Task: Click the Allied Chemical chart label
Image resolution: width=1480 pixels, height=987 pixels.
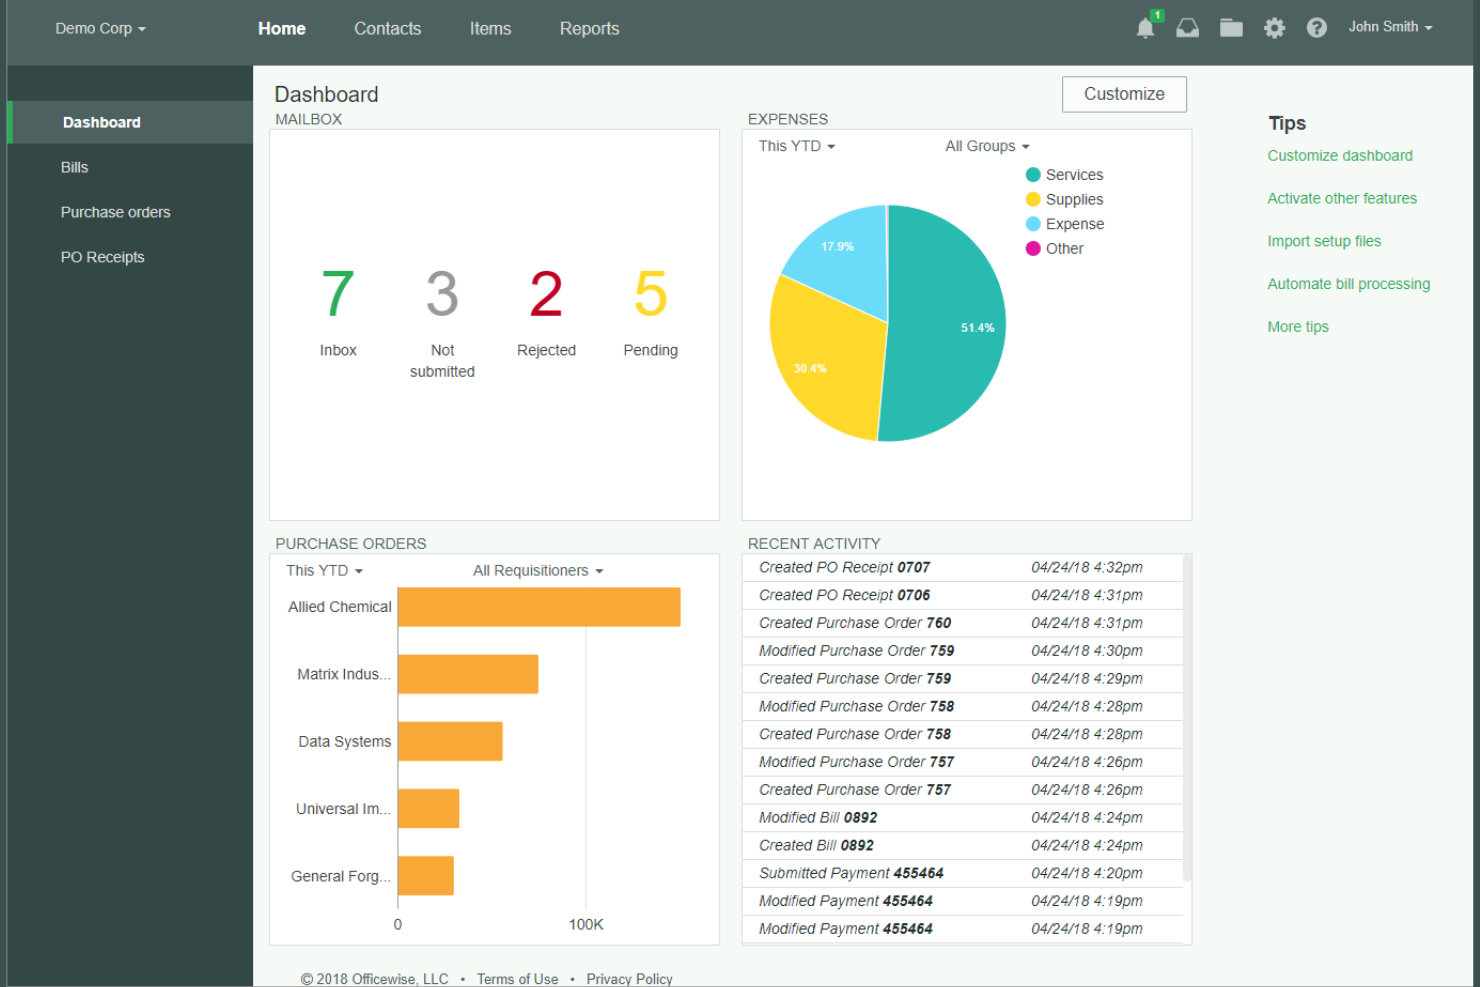Action: 340,607
